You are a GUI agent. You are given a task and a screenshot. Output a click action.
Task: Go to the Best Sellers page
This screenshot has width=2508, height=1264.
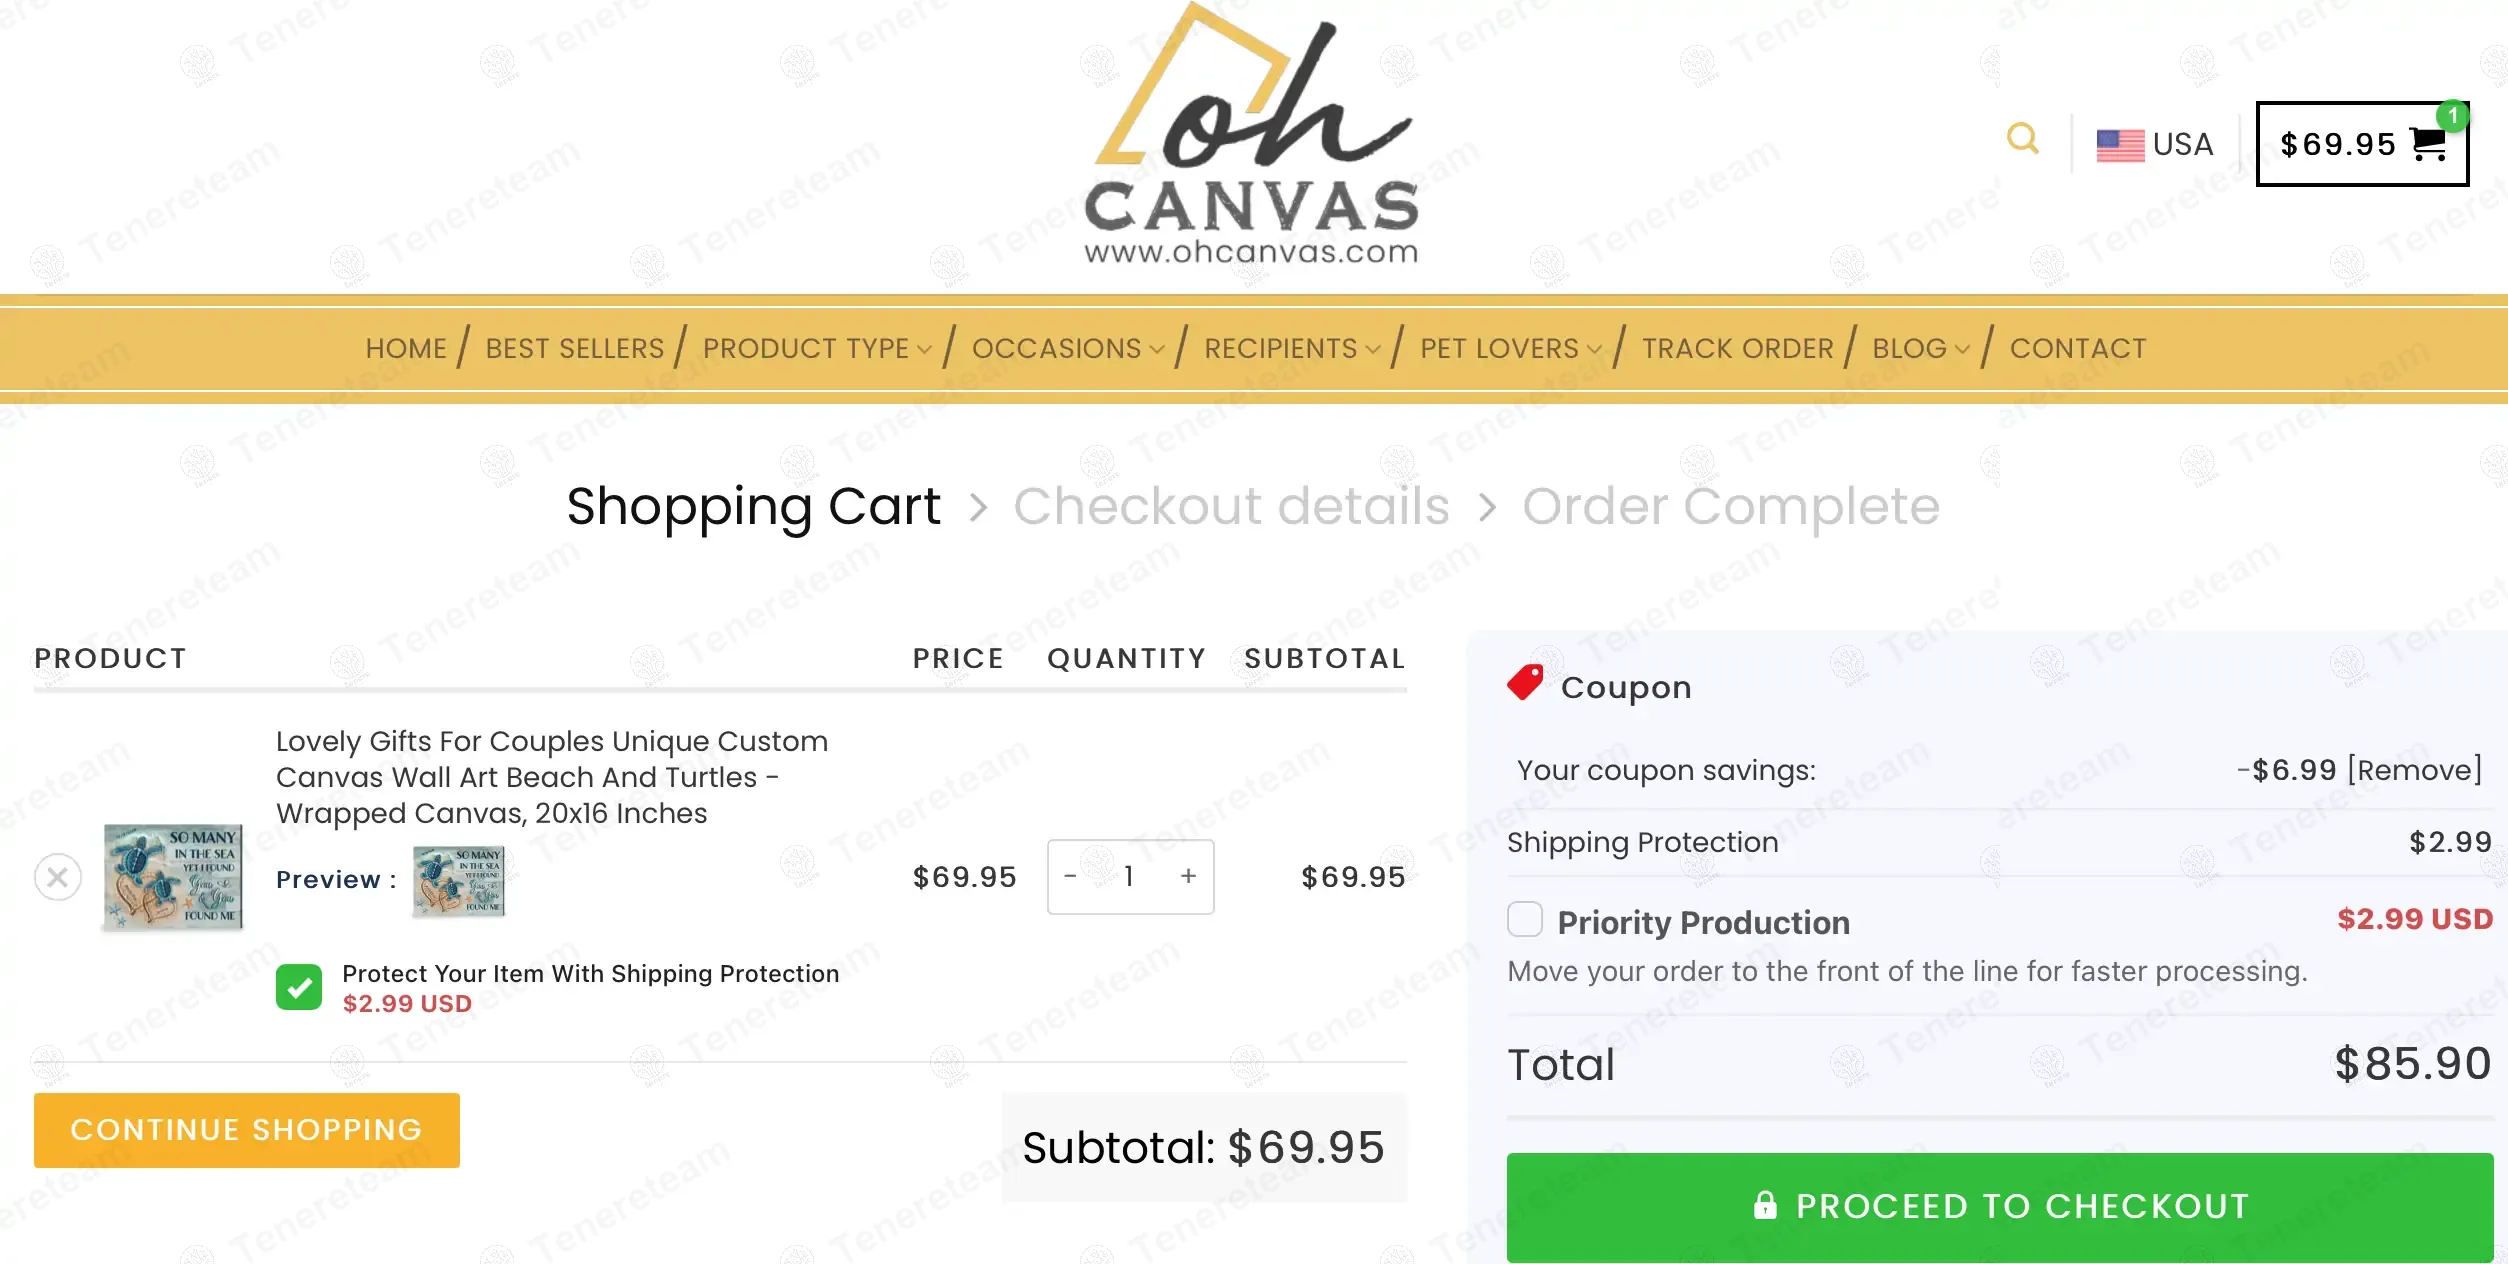pyautogui.click(x=574, y=348)
